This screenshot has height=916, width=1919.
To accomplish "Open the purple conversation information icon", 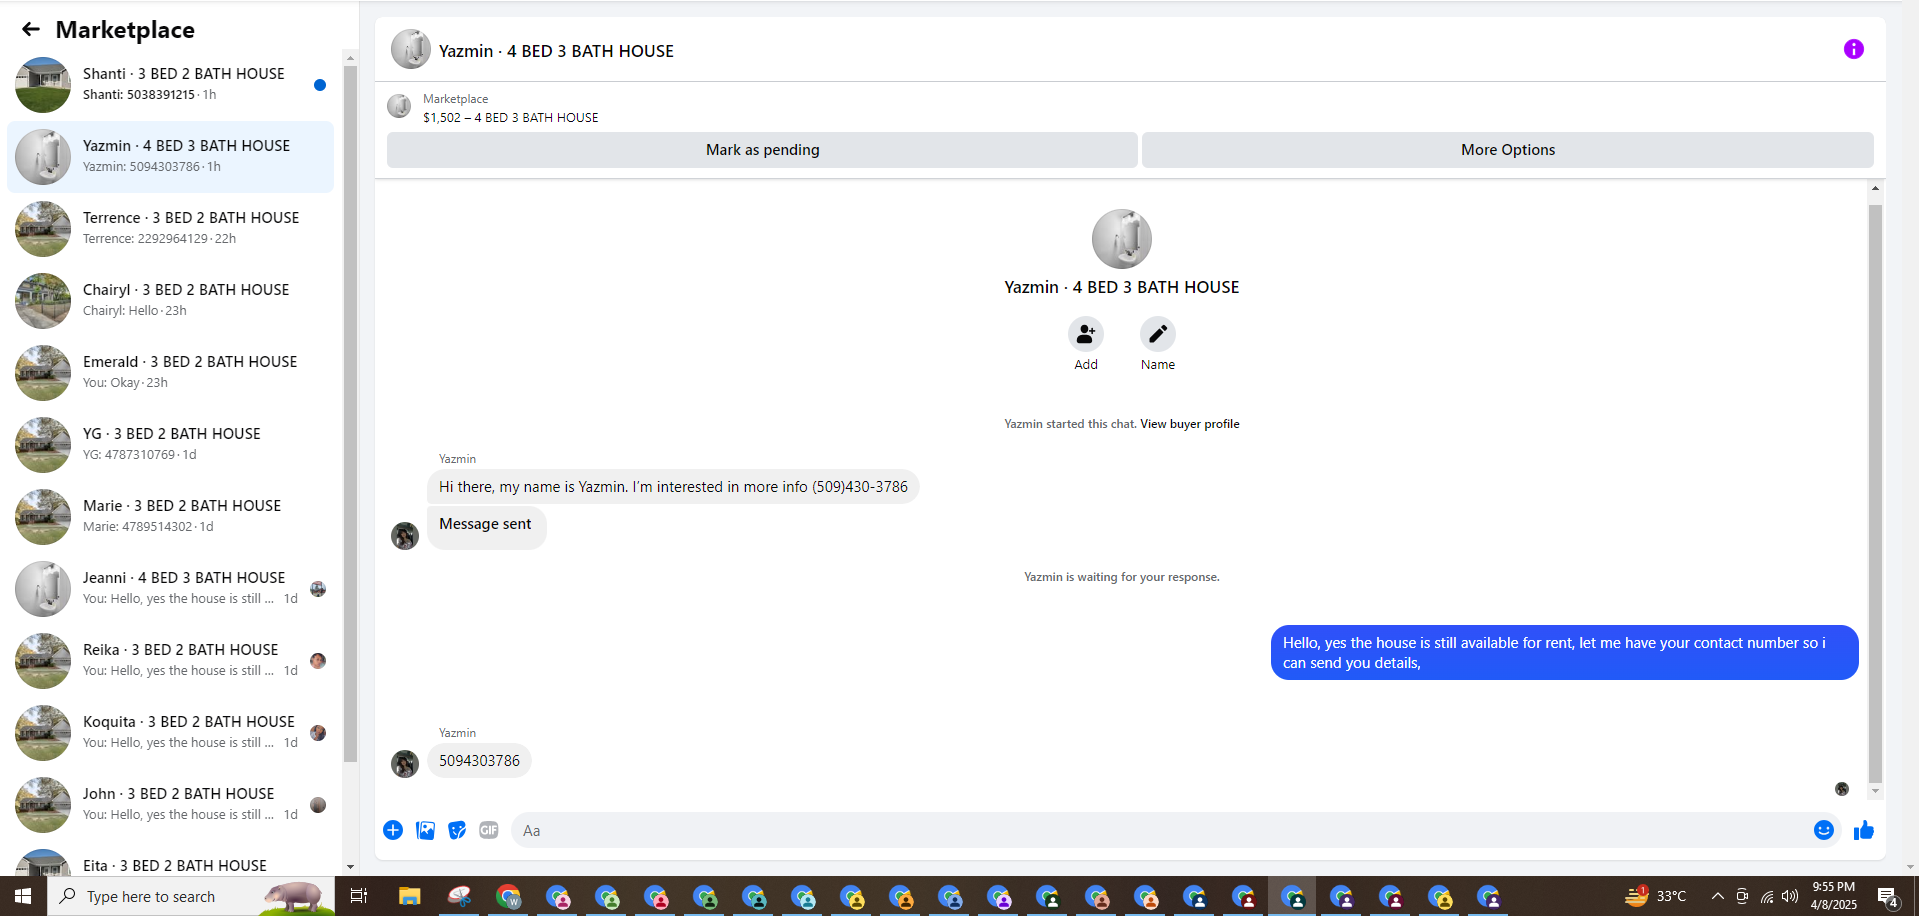I will coord(1853,49).
